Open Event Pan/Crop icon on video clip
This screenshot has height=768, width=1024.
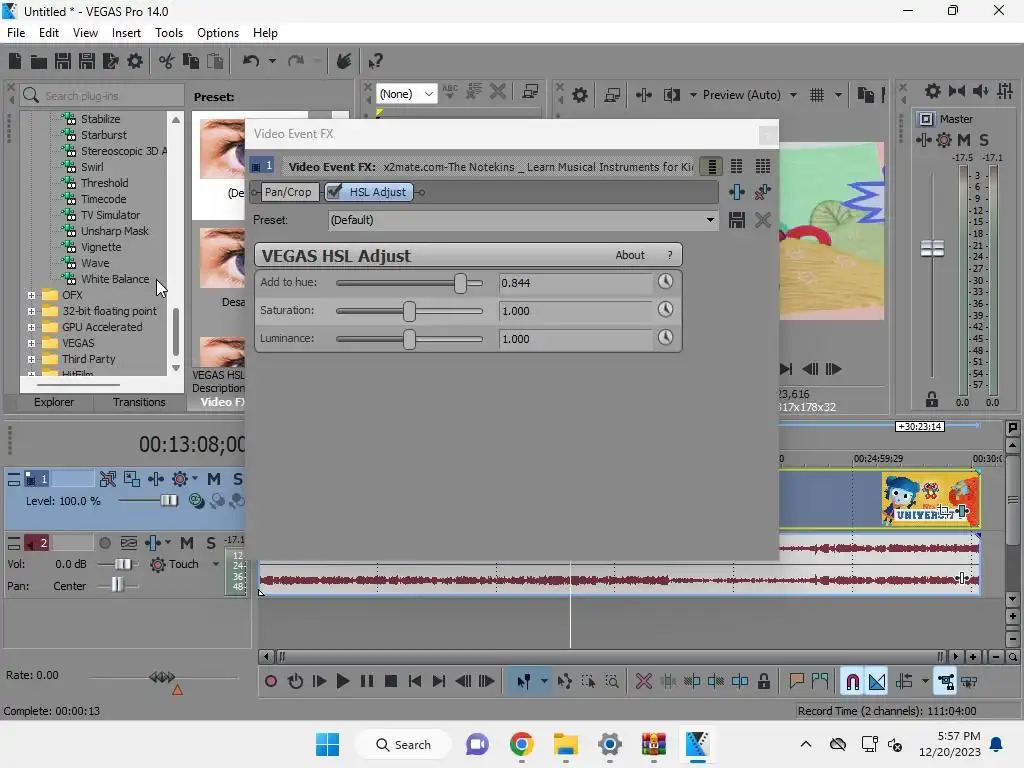coord(943,511)
